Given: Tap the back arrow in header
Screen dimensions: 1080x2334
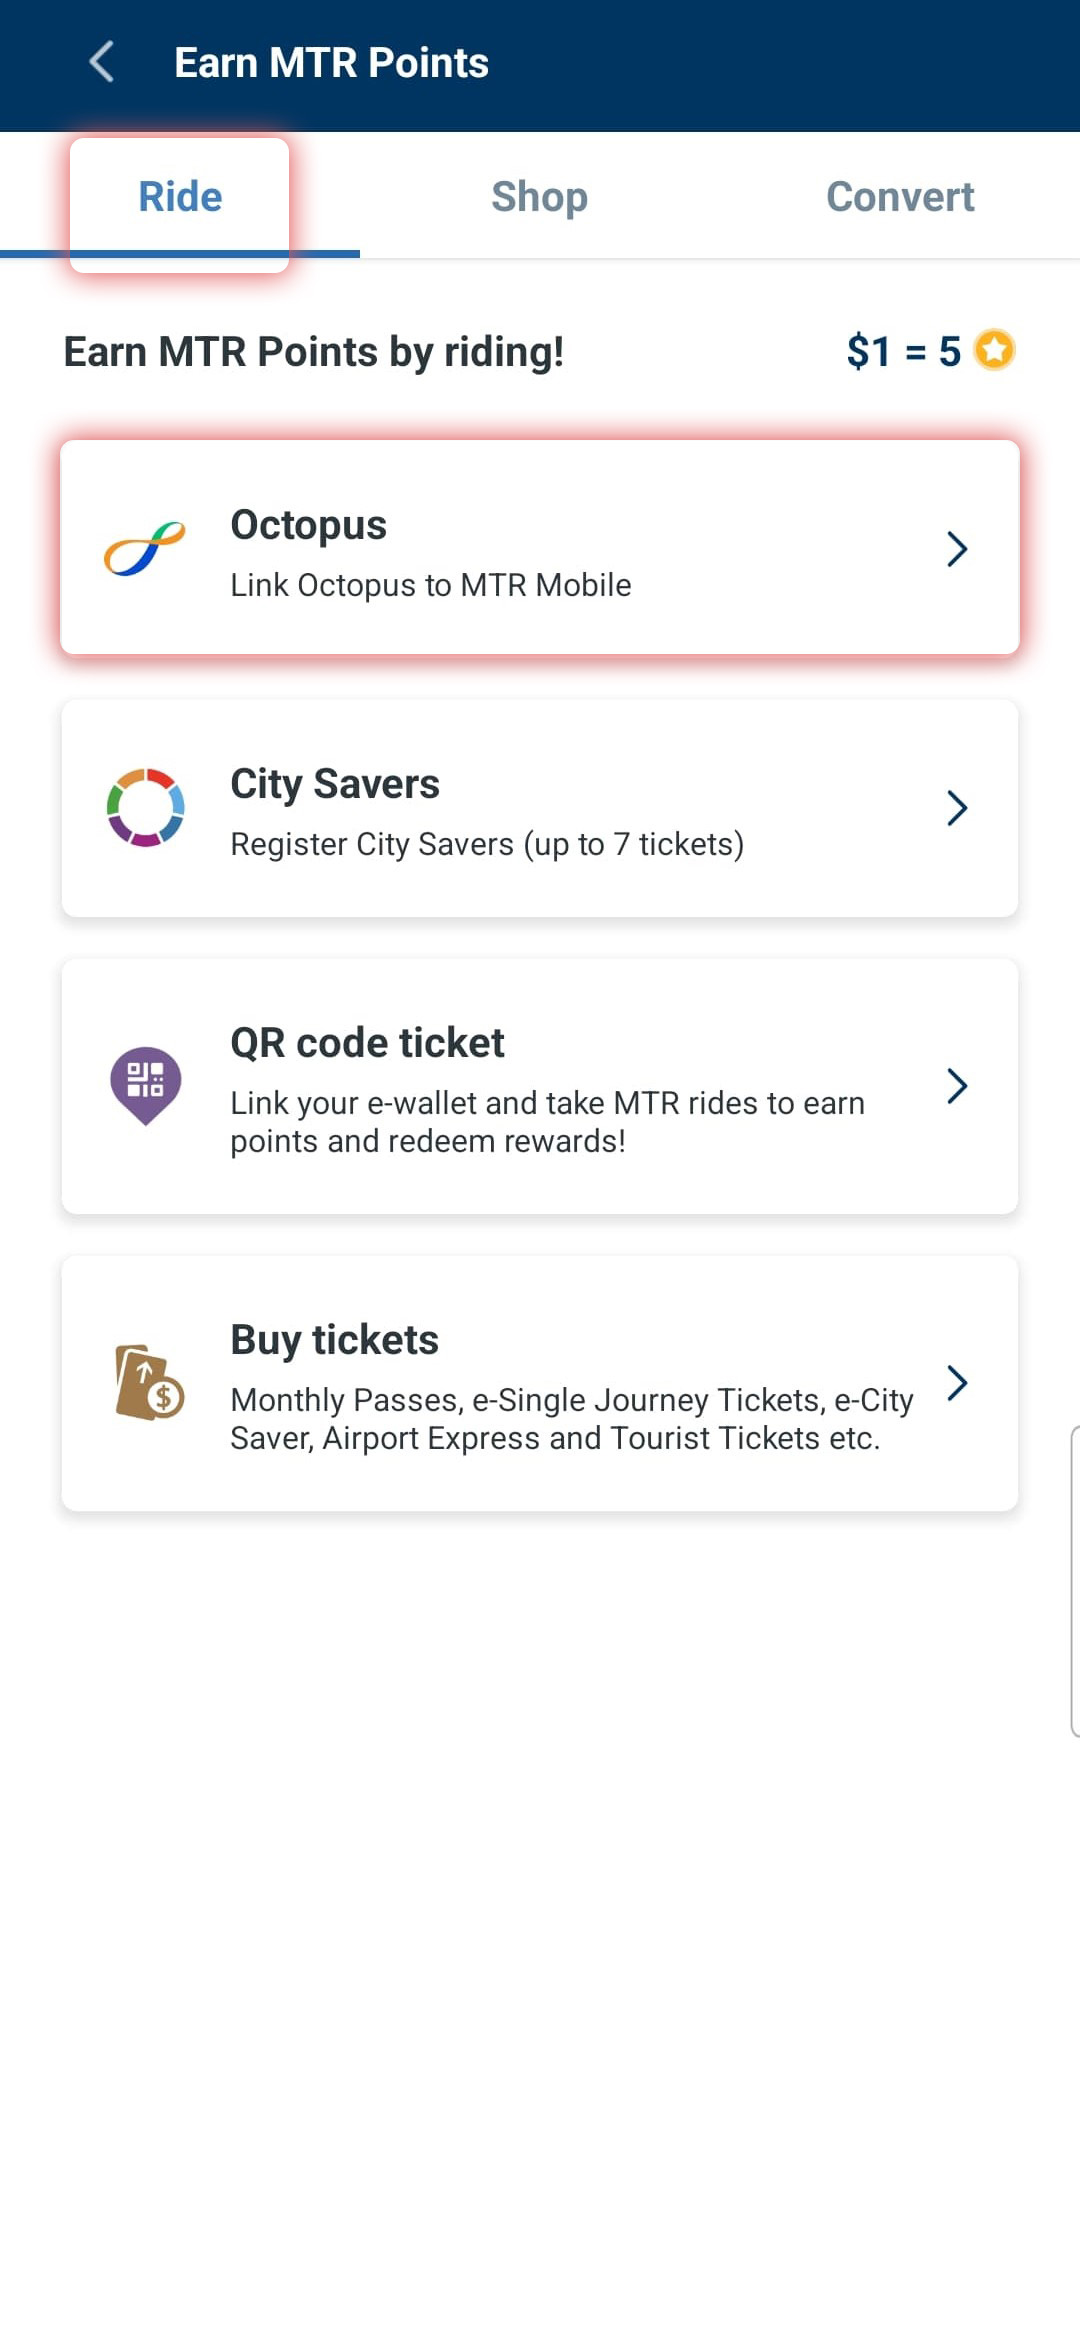Looking at the screenshot, I should click(x=101, y=62).
